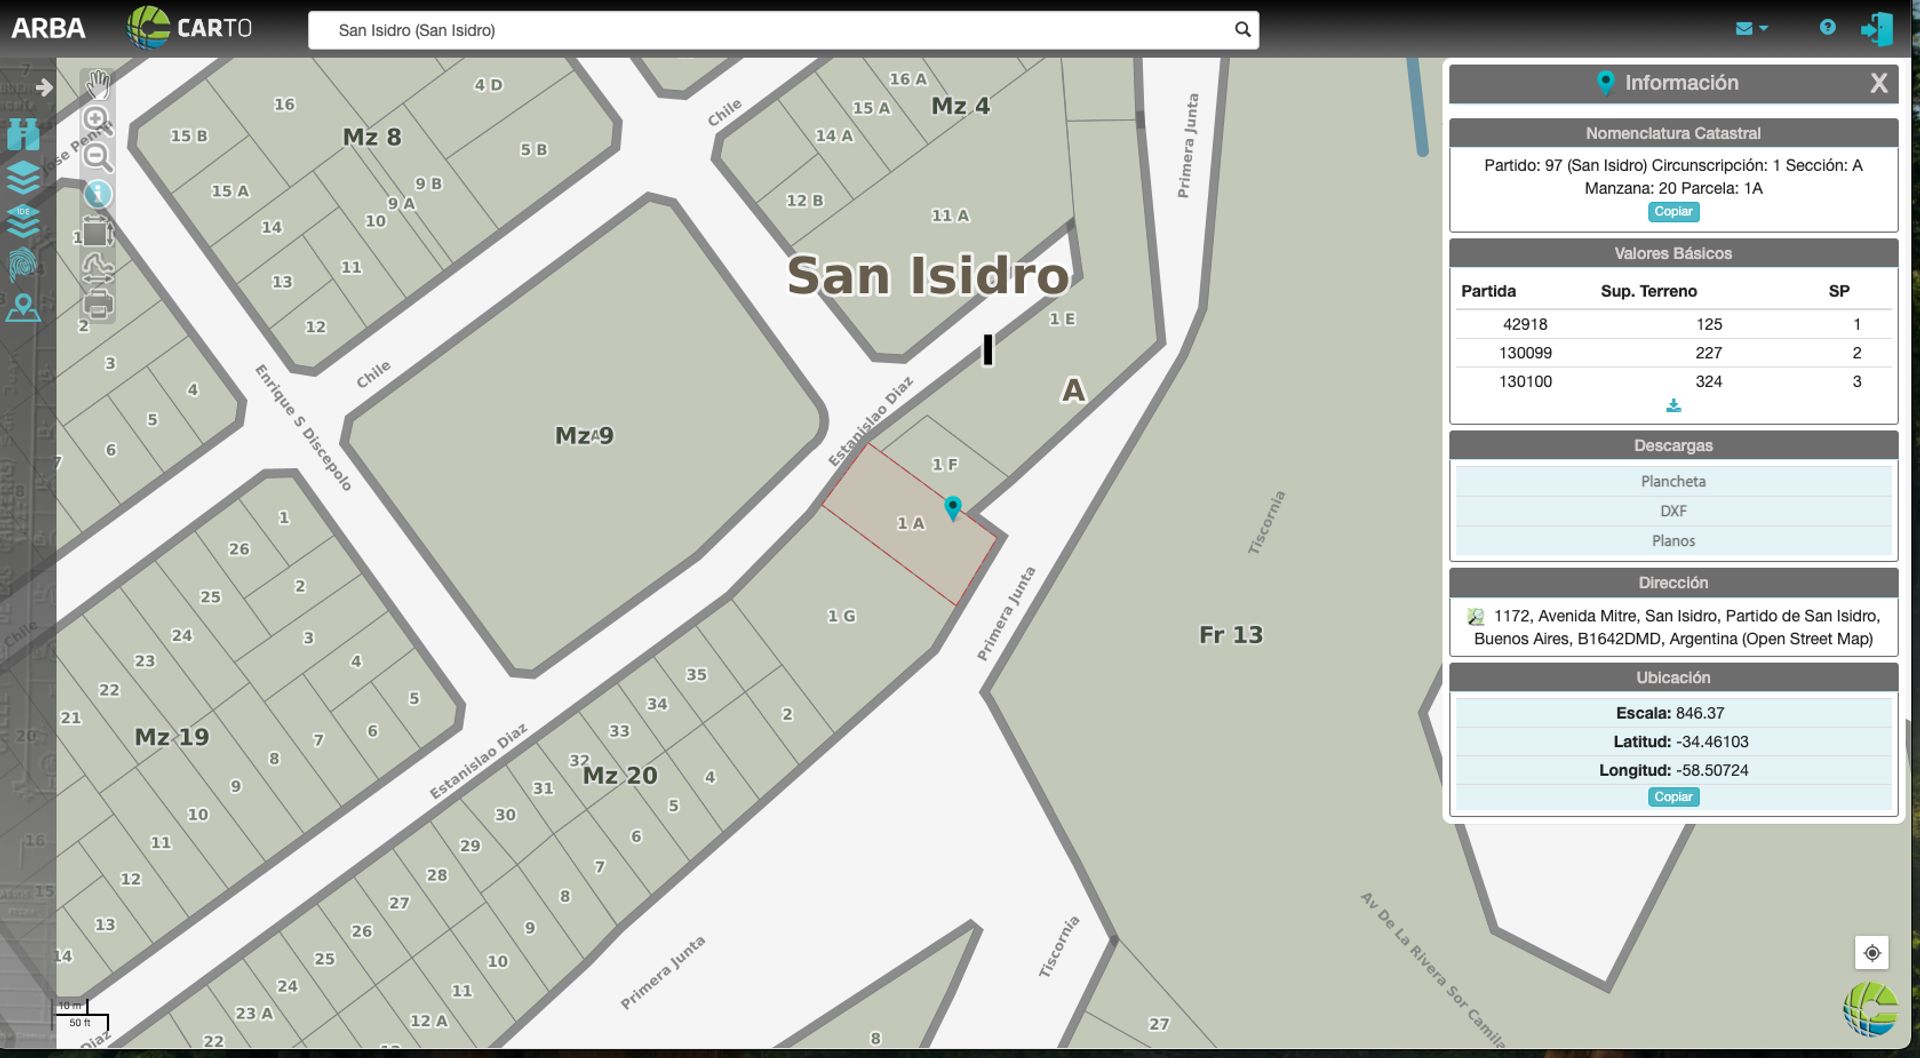Open the mail envelope dropdown menu
1920x1058 pixels.
1750,29
